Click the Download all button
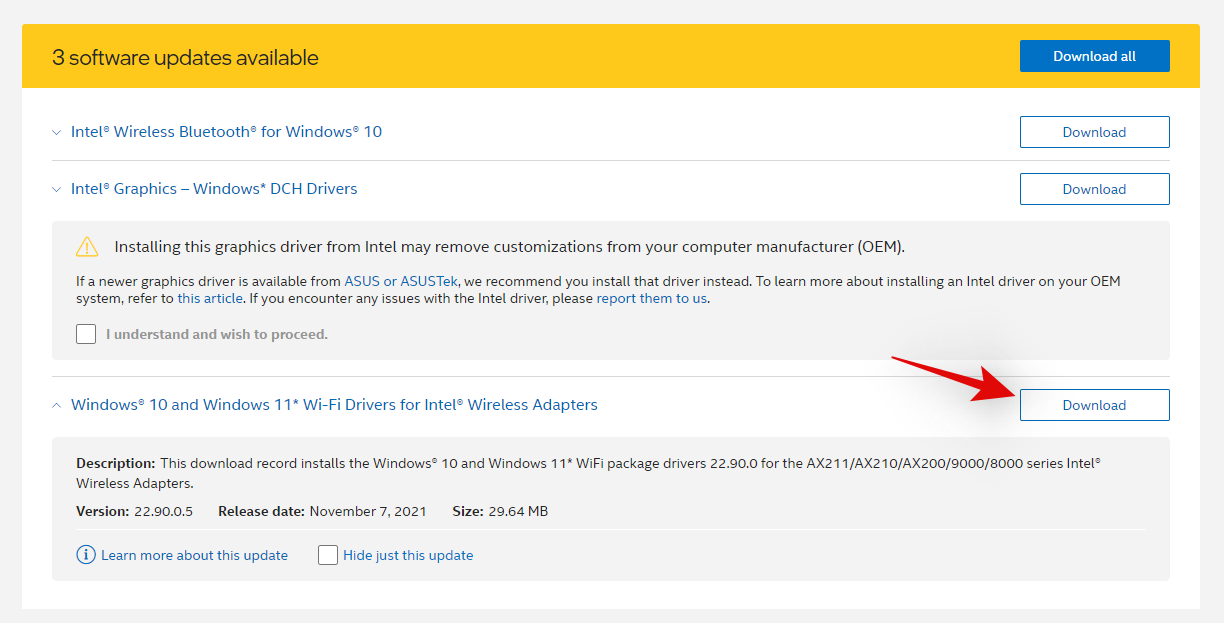1224x623 pixels. [x=1094, y=56]
